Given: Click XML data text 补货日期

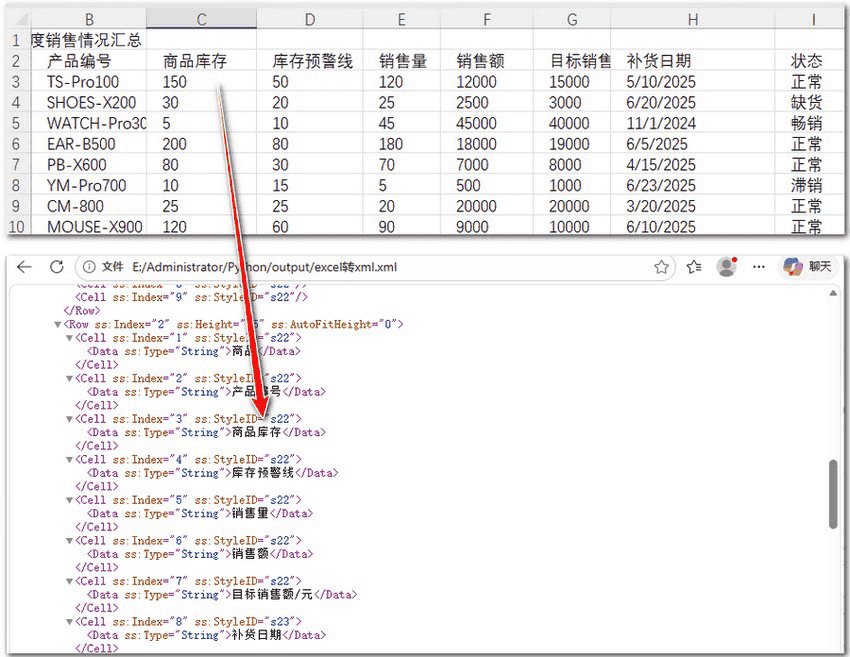Looking at the screenshot, I should coord(256,635).
